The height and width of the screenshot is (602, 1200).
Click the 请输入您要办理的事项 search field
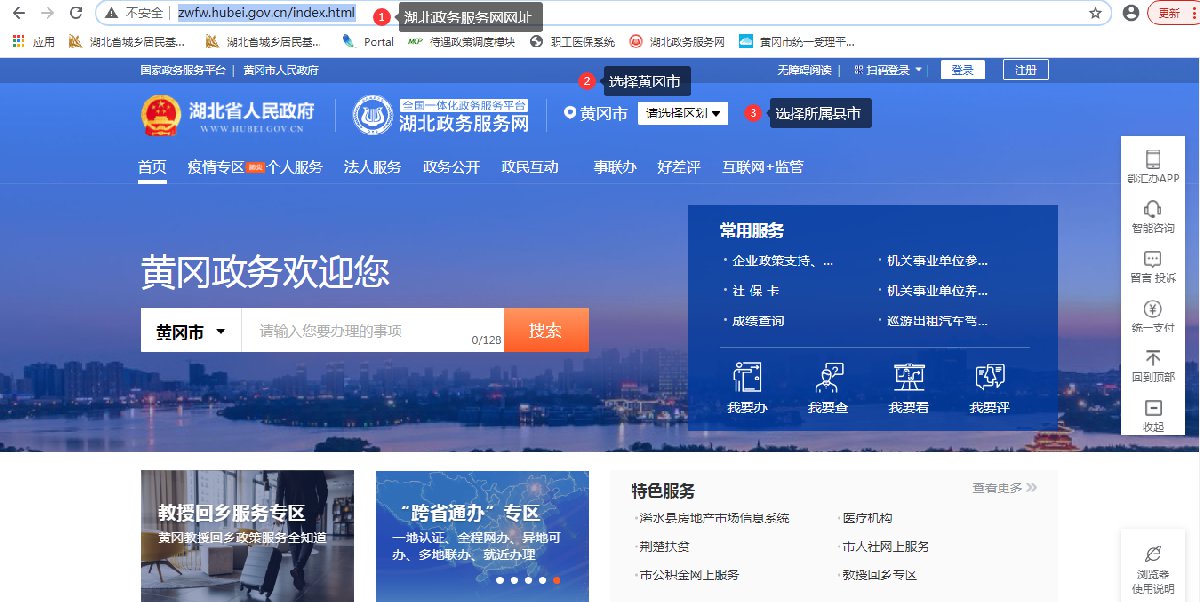pos(372,331)
